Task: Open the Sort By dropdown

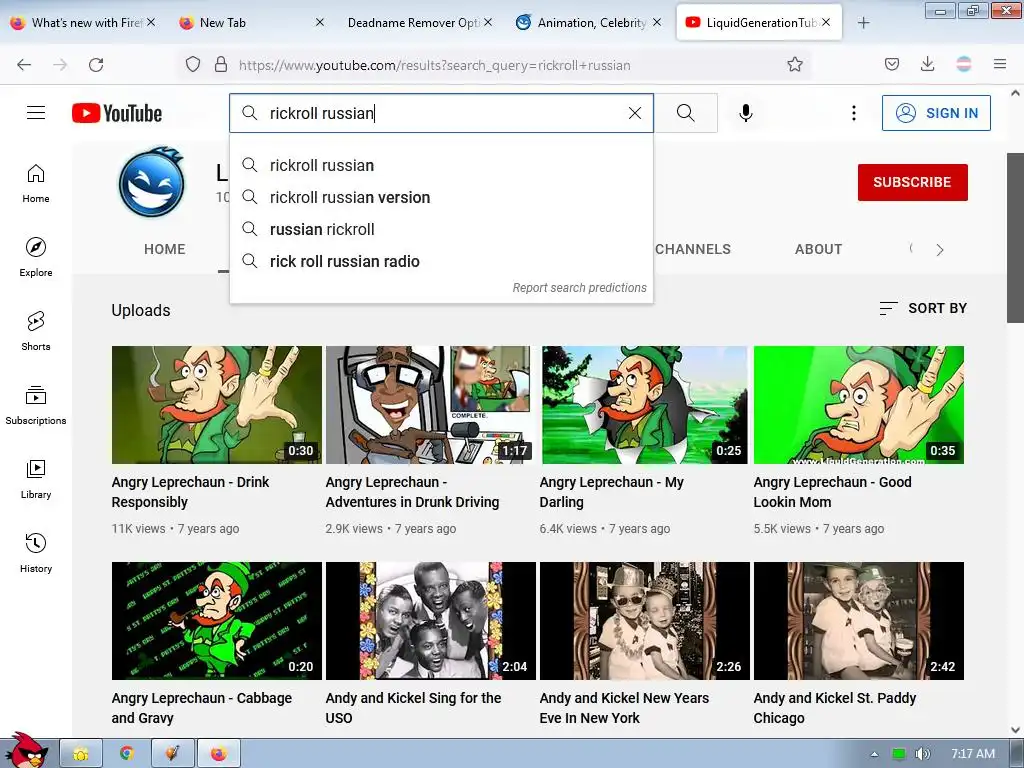Action: [923, 308]
